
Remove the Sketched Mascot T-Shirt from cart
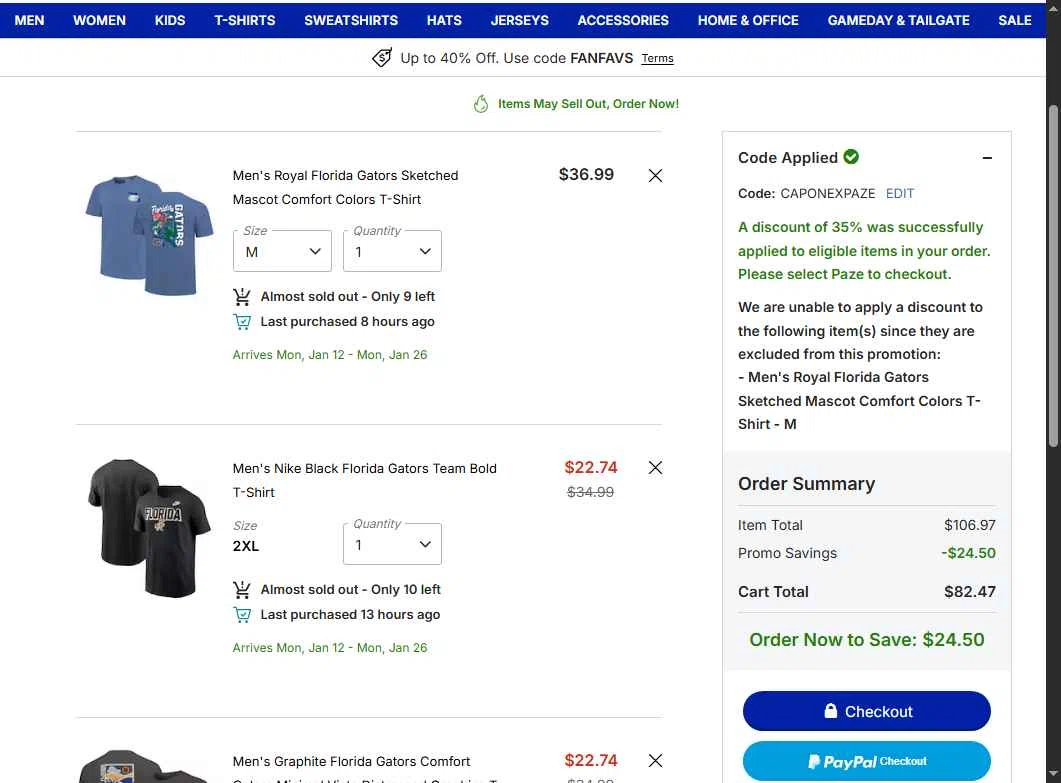click(x=655, y=176)
